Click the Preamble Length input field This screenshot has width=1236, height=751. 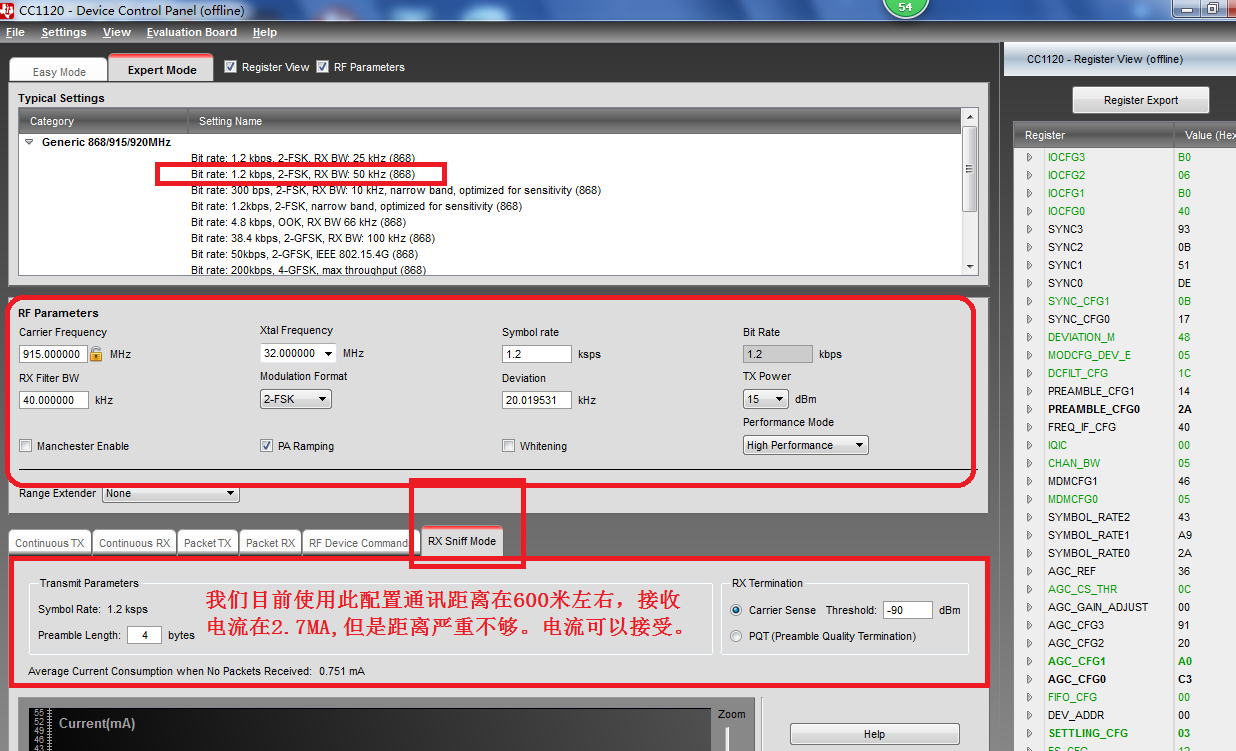click(144, 635)
